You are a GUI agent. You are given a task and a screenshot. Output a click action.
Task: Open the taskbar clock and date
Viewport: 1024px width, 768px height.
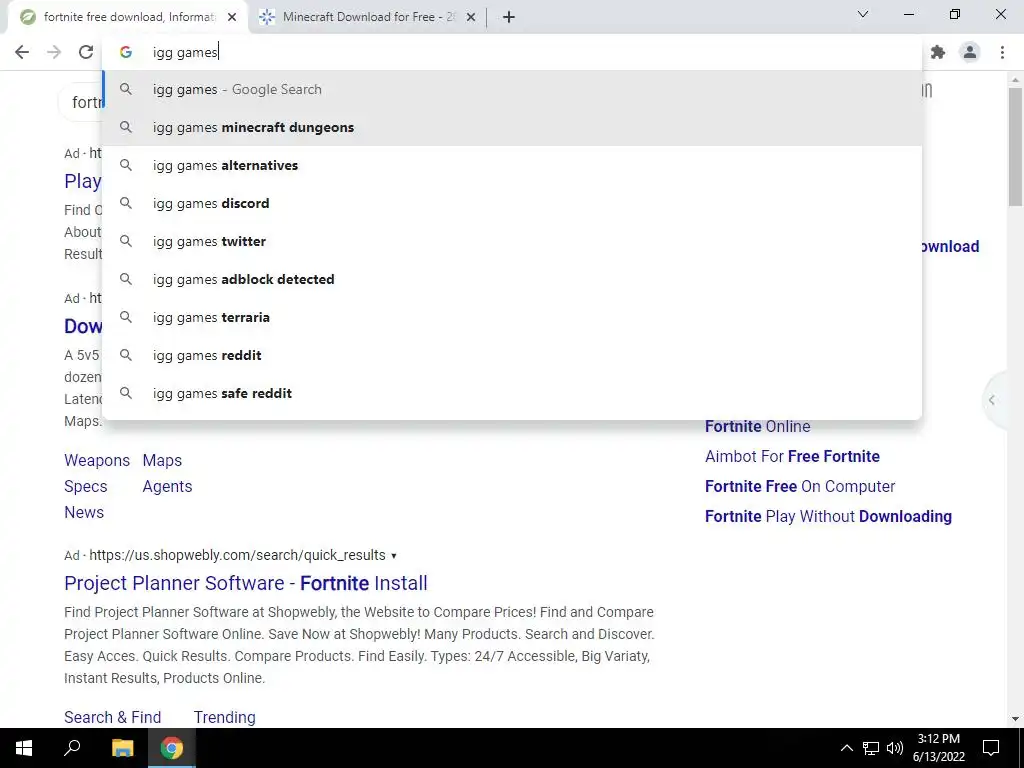[x=938, y=748]
